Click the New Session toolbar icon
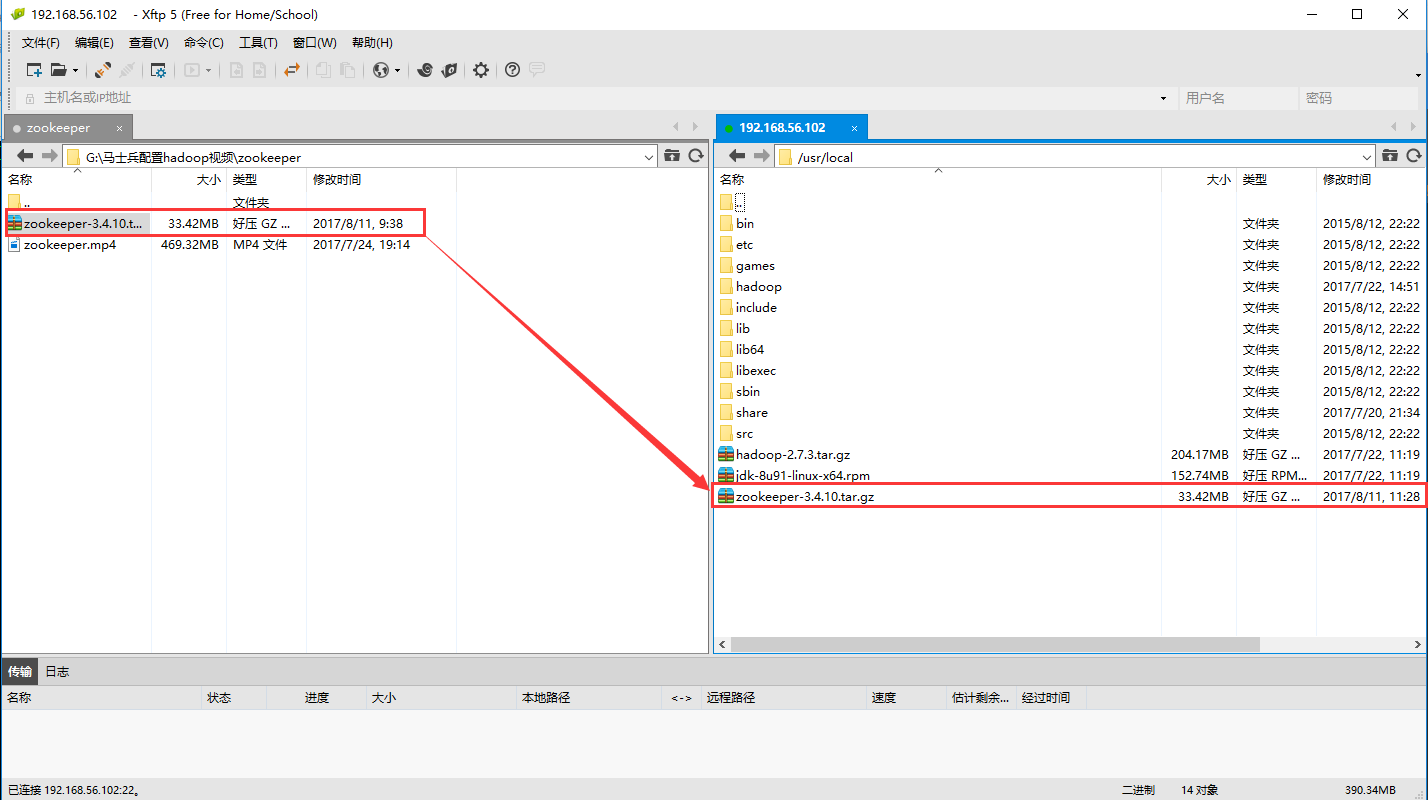 coord(34,70)
